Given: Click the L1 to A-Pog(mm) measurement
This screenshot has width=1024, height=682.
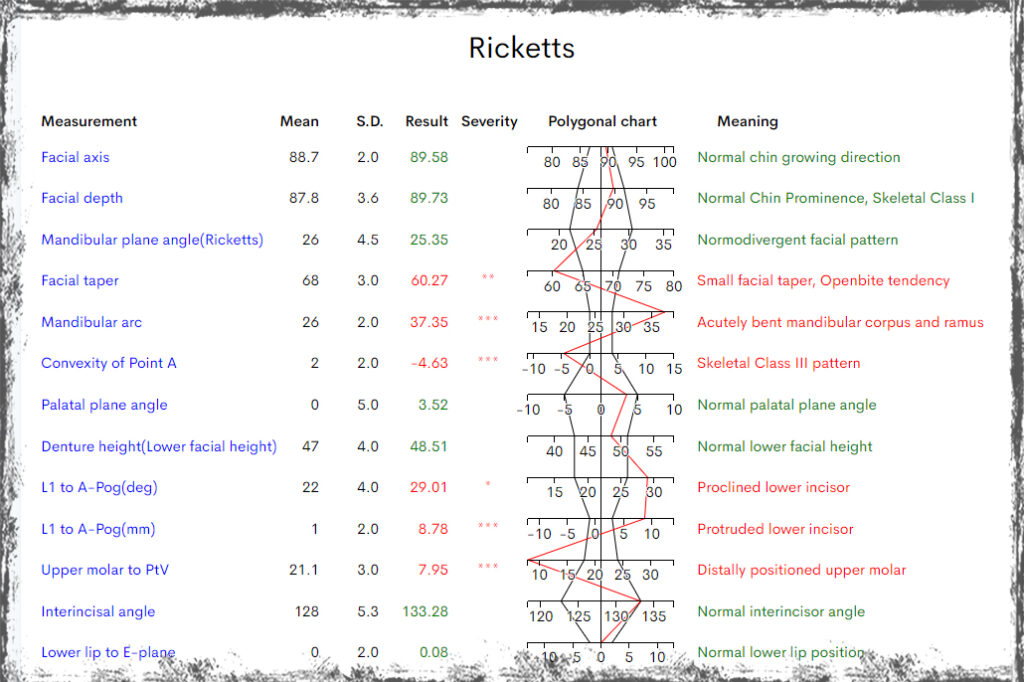Looking at the screenshot, I should [x=98, y=529].
